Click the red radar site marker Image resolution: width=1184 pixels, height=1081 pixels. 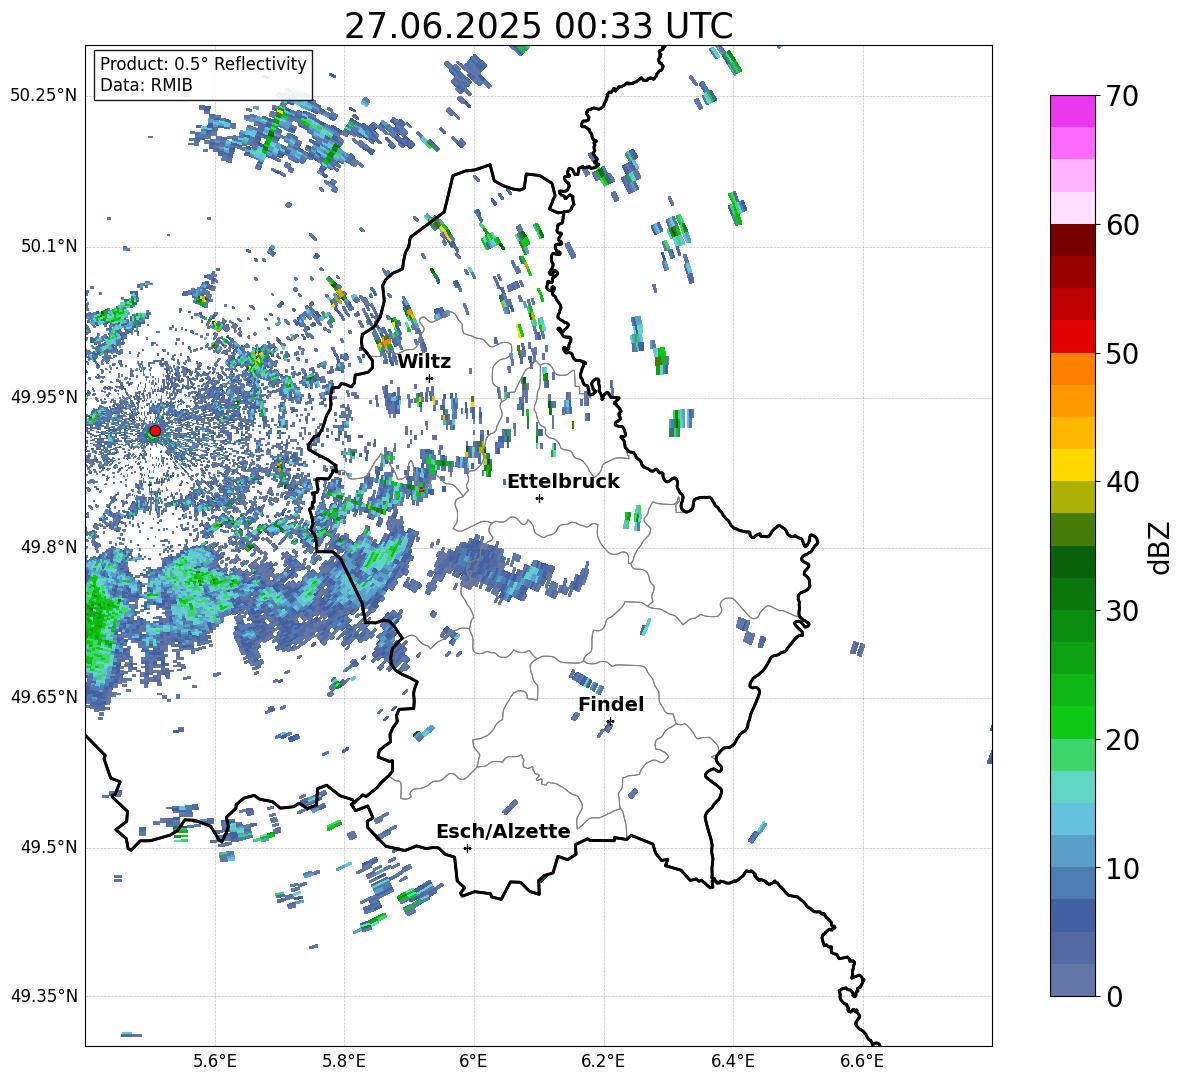click(155, 431)
